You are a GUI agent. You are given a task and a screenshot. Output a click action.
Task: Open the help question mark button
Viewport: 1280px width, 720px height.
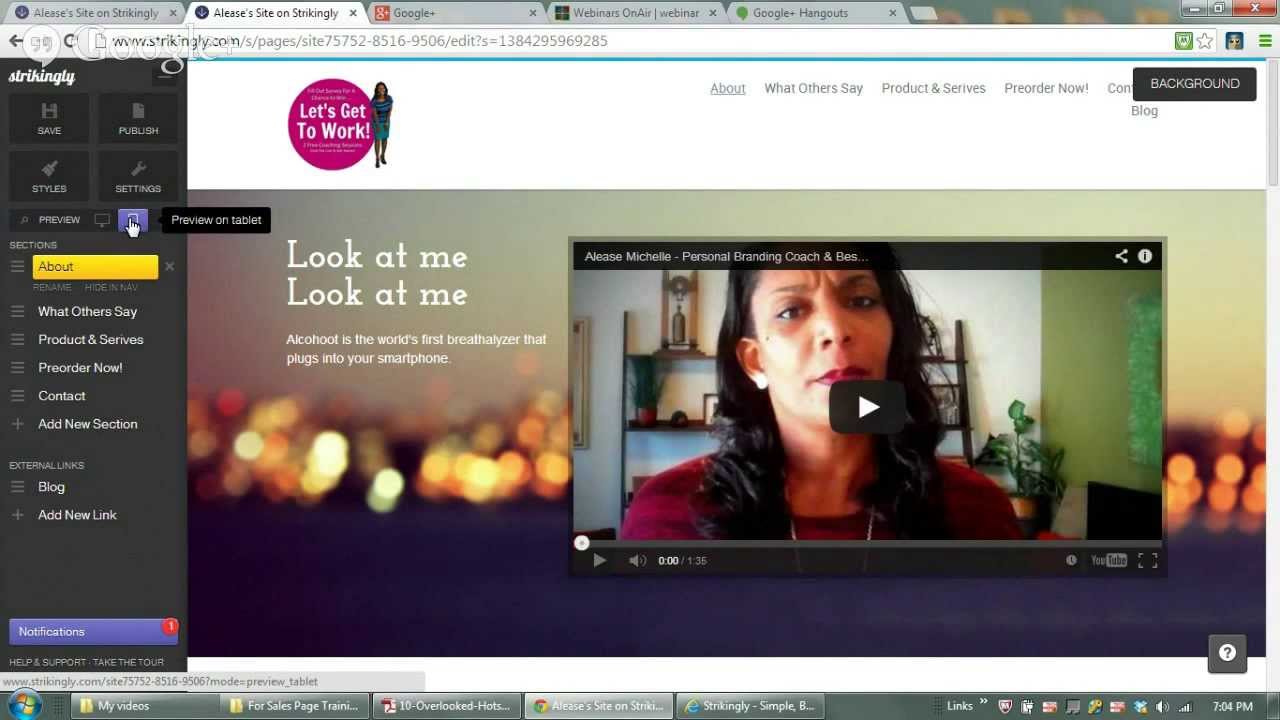[x=1227, y=653]
